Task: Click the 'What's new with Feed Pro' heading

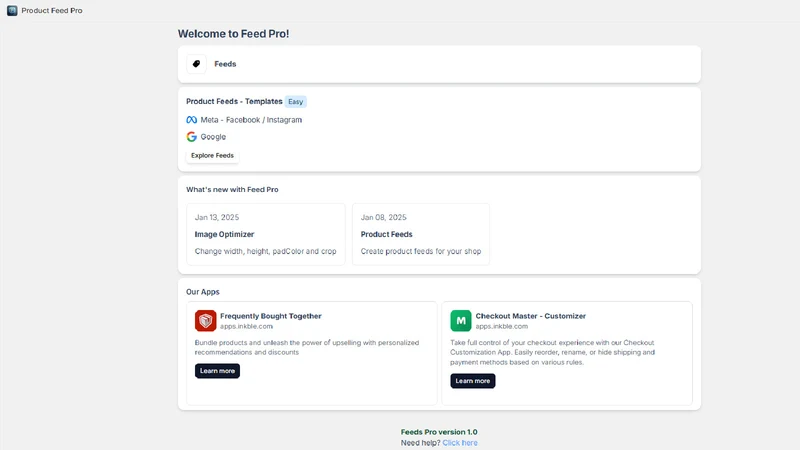Action: (232, 189)
